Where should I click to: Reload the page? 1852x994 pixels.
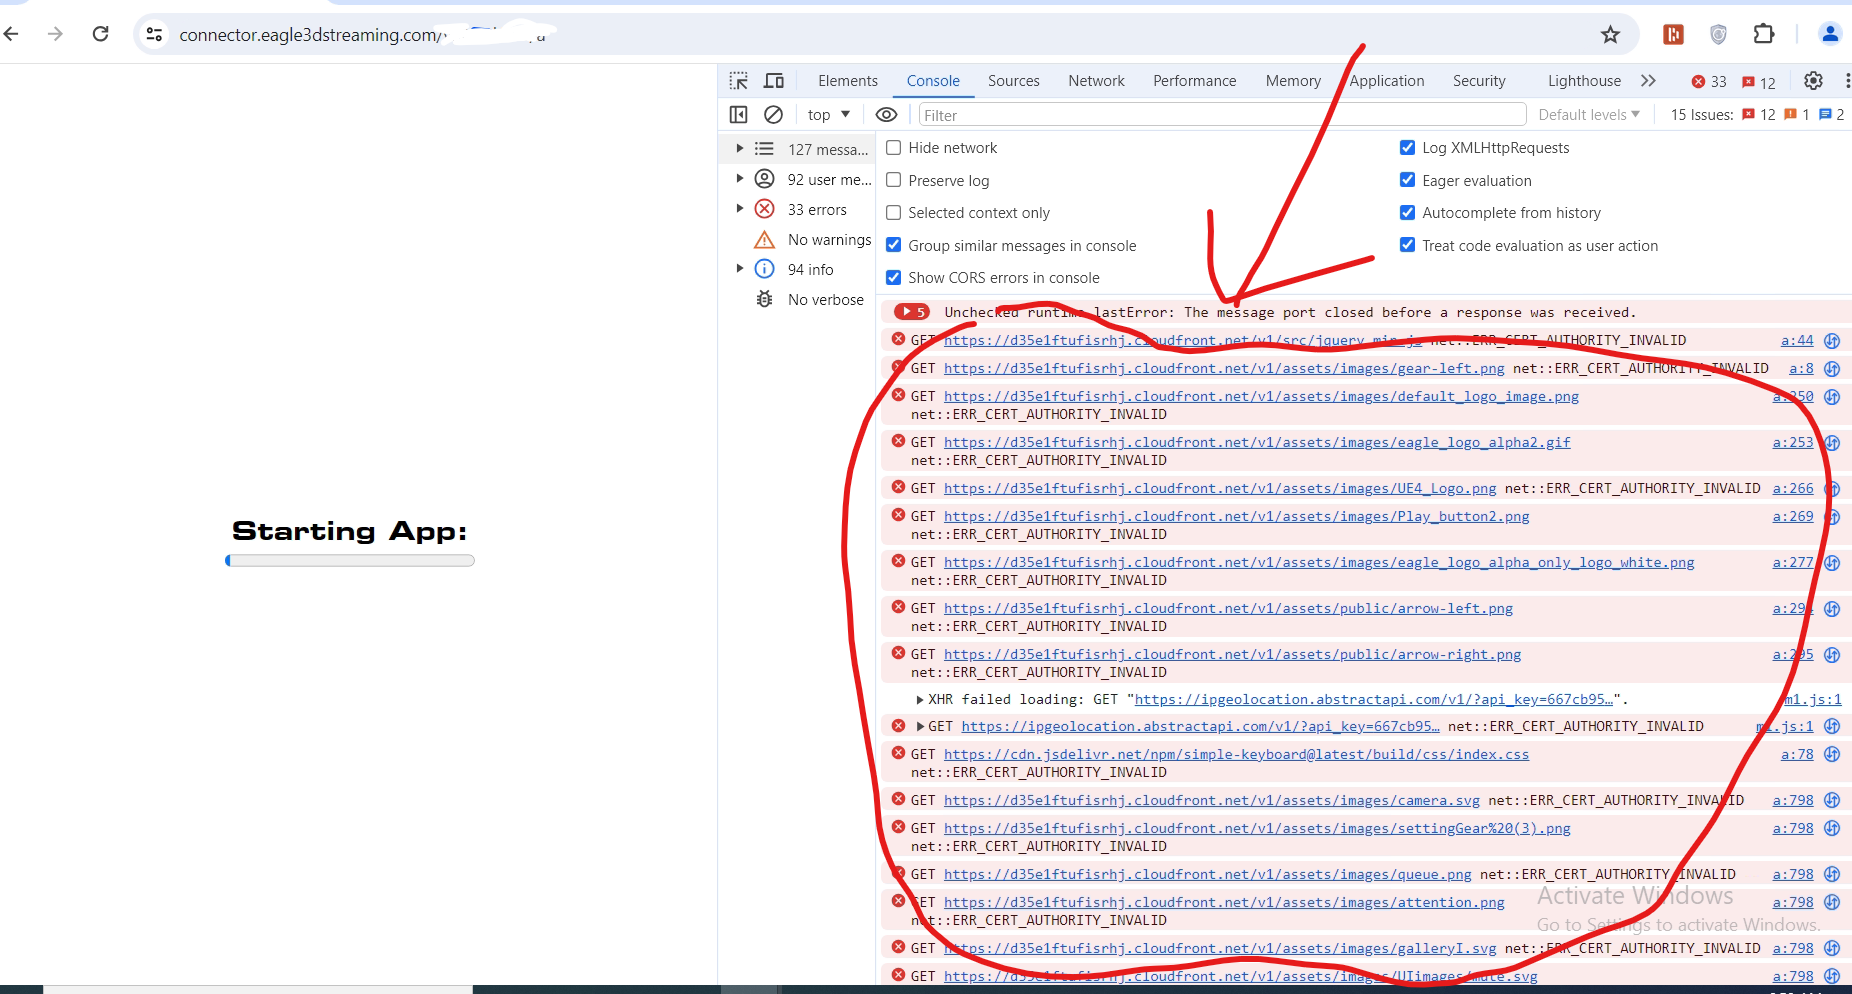(101, 35)
